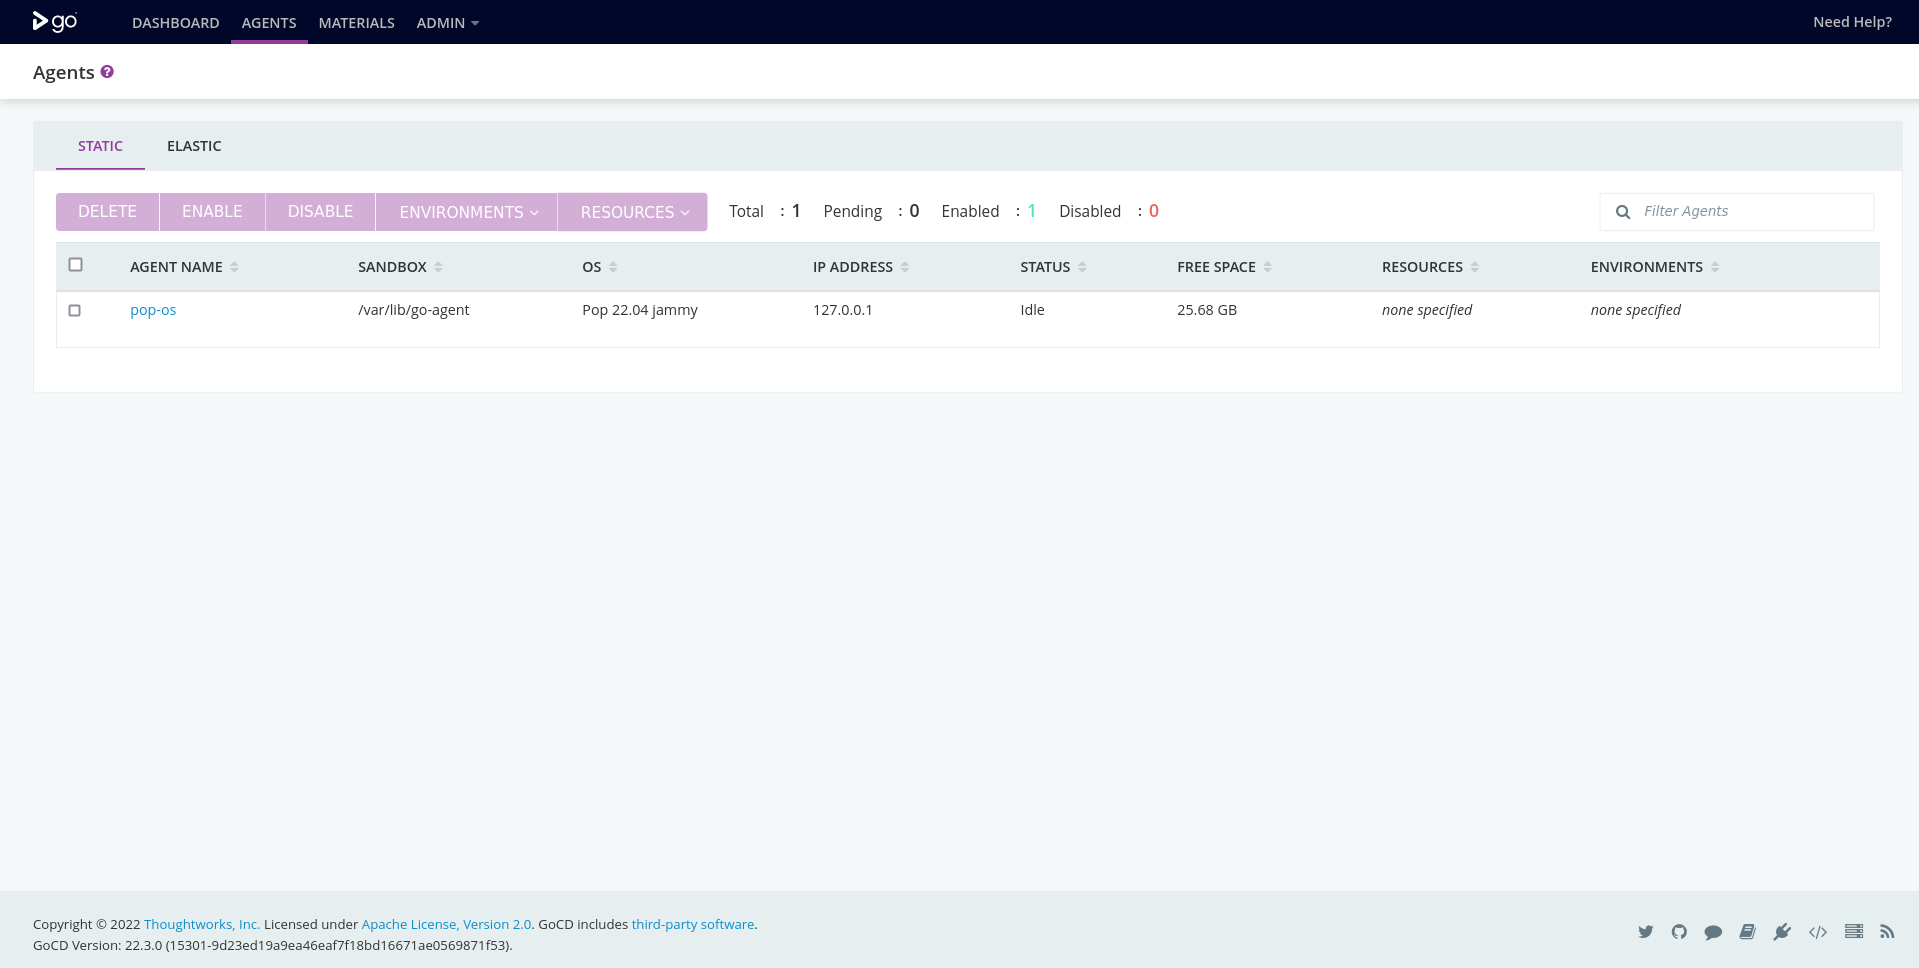Screen dimensions: 1919x968
Task: Click the plugins plug icon
Action: 1782,932
